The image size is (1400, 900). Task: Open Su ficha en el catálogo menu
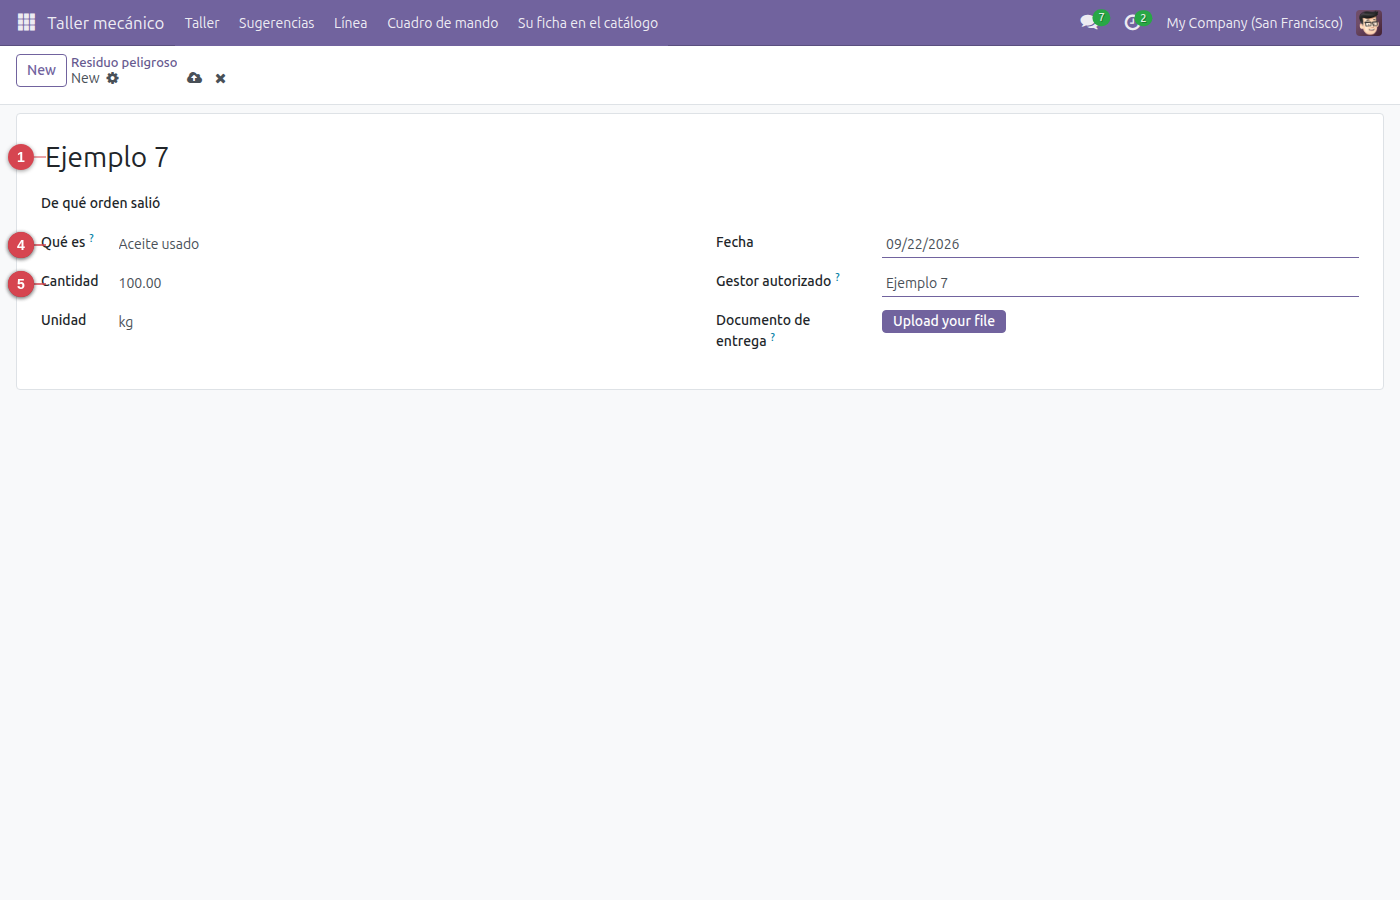(588, 22)
